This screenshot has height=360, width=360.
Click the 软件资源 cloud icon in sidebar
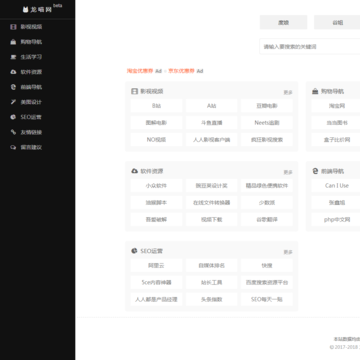(13, 72)
